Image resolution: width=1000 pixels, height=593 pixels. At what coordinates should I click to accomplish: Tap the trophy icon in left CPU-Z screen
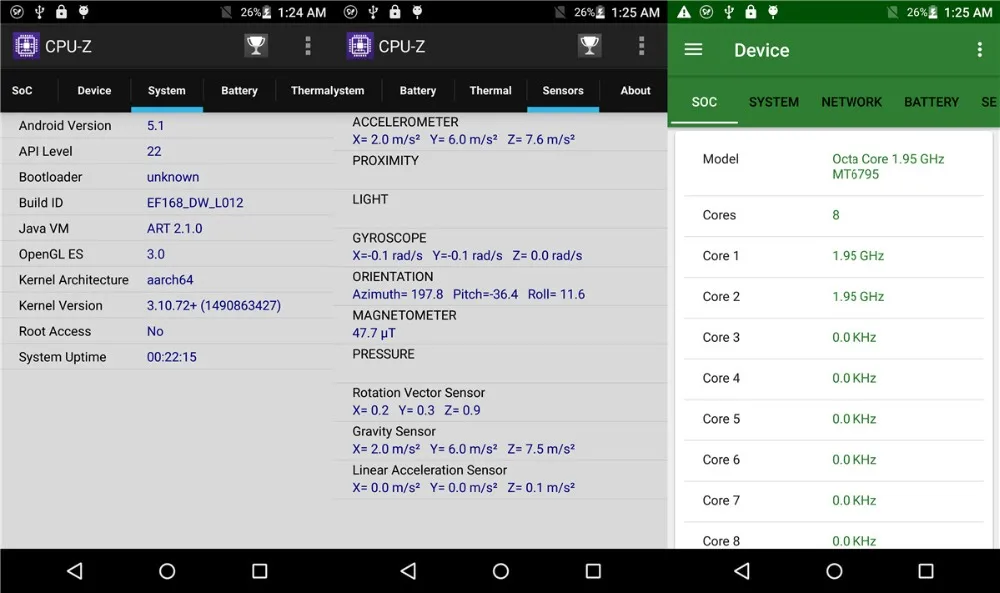(x=256, y=46)
